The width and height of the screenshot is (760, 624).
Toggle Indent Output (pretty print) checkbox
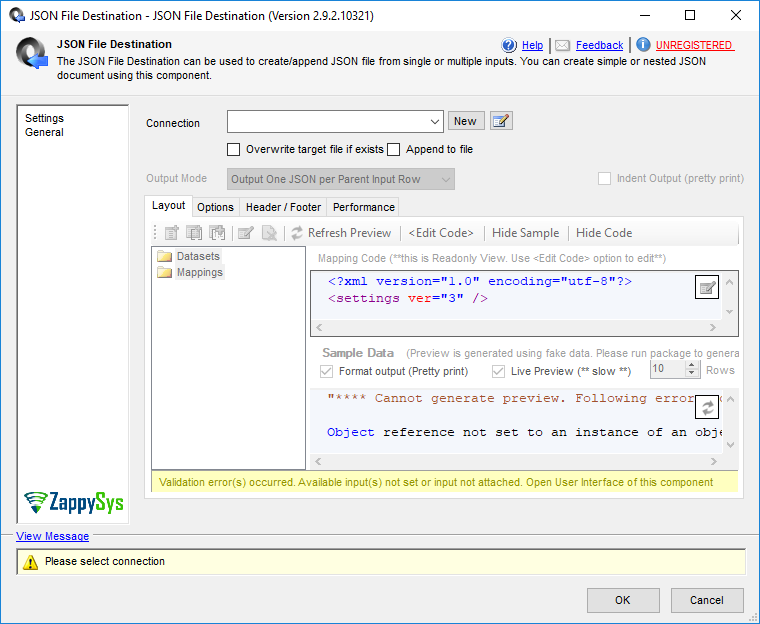[x=604, y=178]
